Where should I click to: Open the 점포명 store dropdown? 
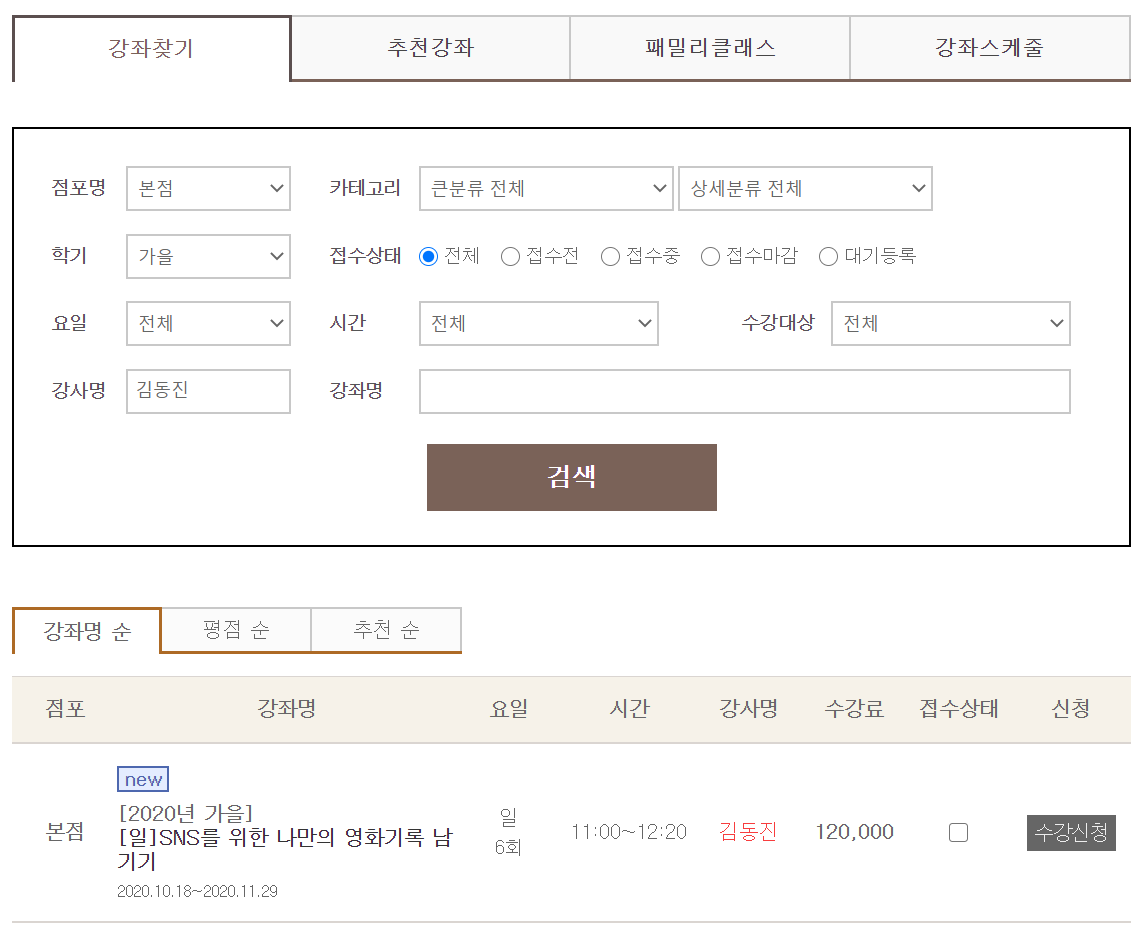[207, 188]
